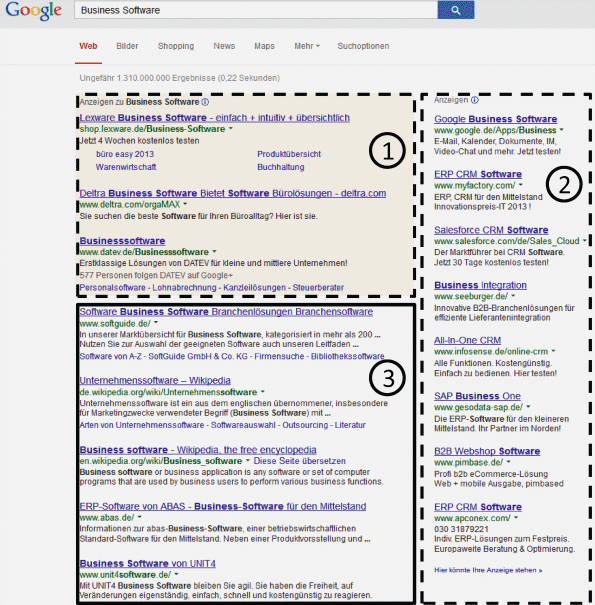
Task: Open Softguide 'Branchenlösungen Branchensoftware' result
Action: coord(226,312)
